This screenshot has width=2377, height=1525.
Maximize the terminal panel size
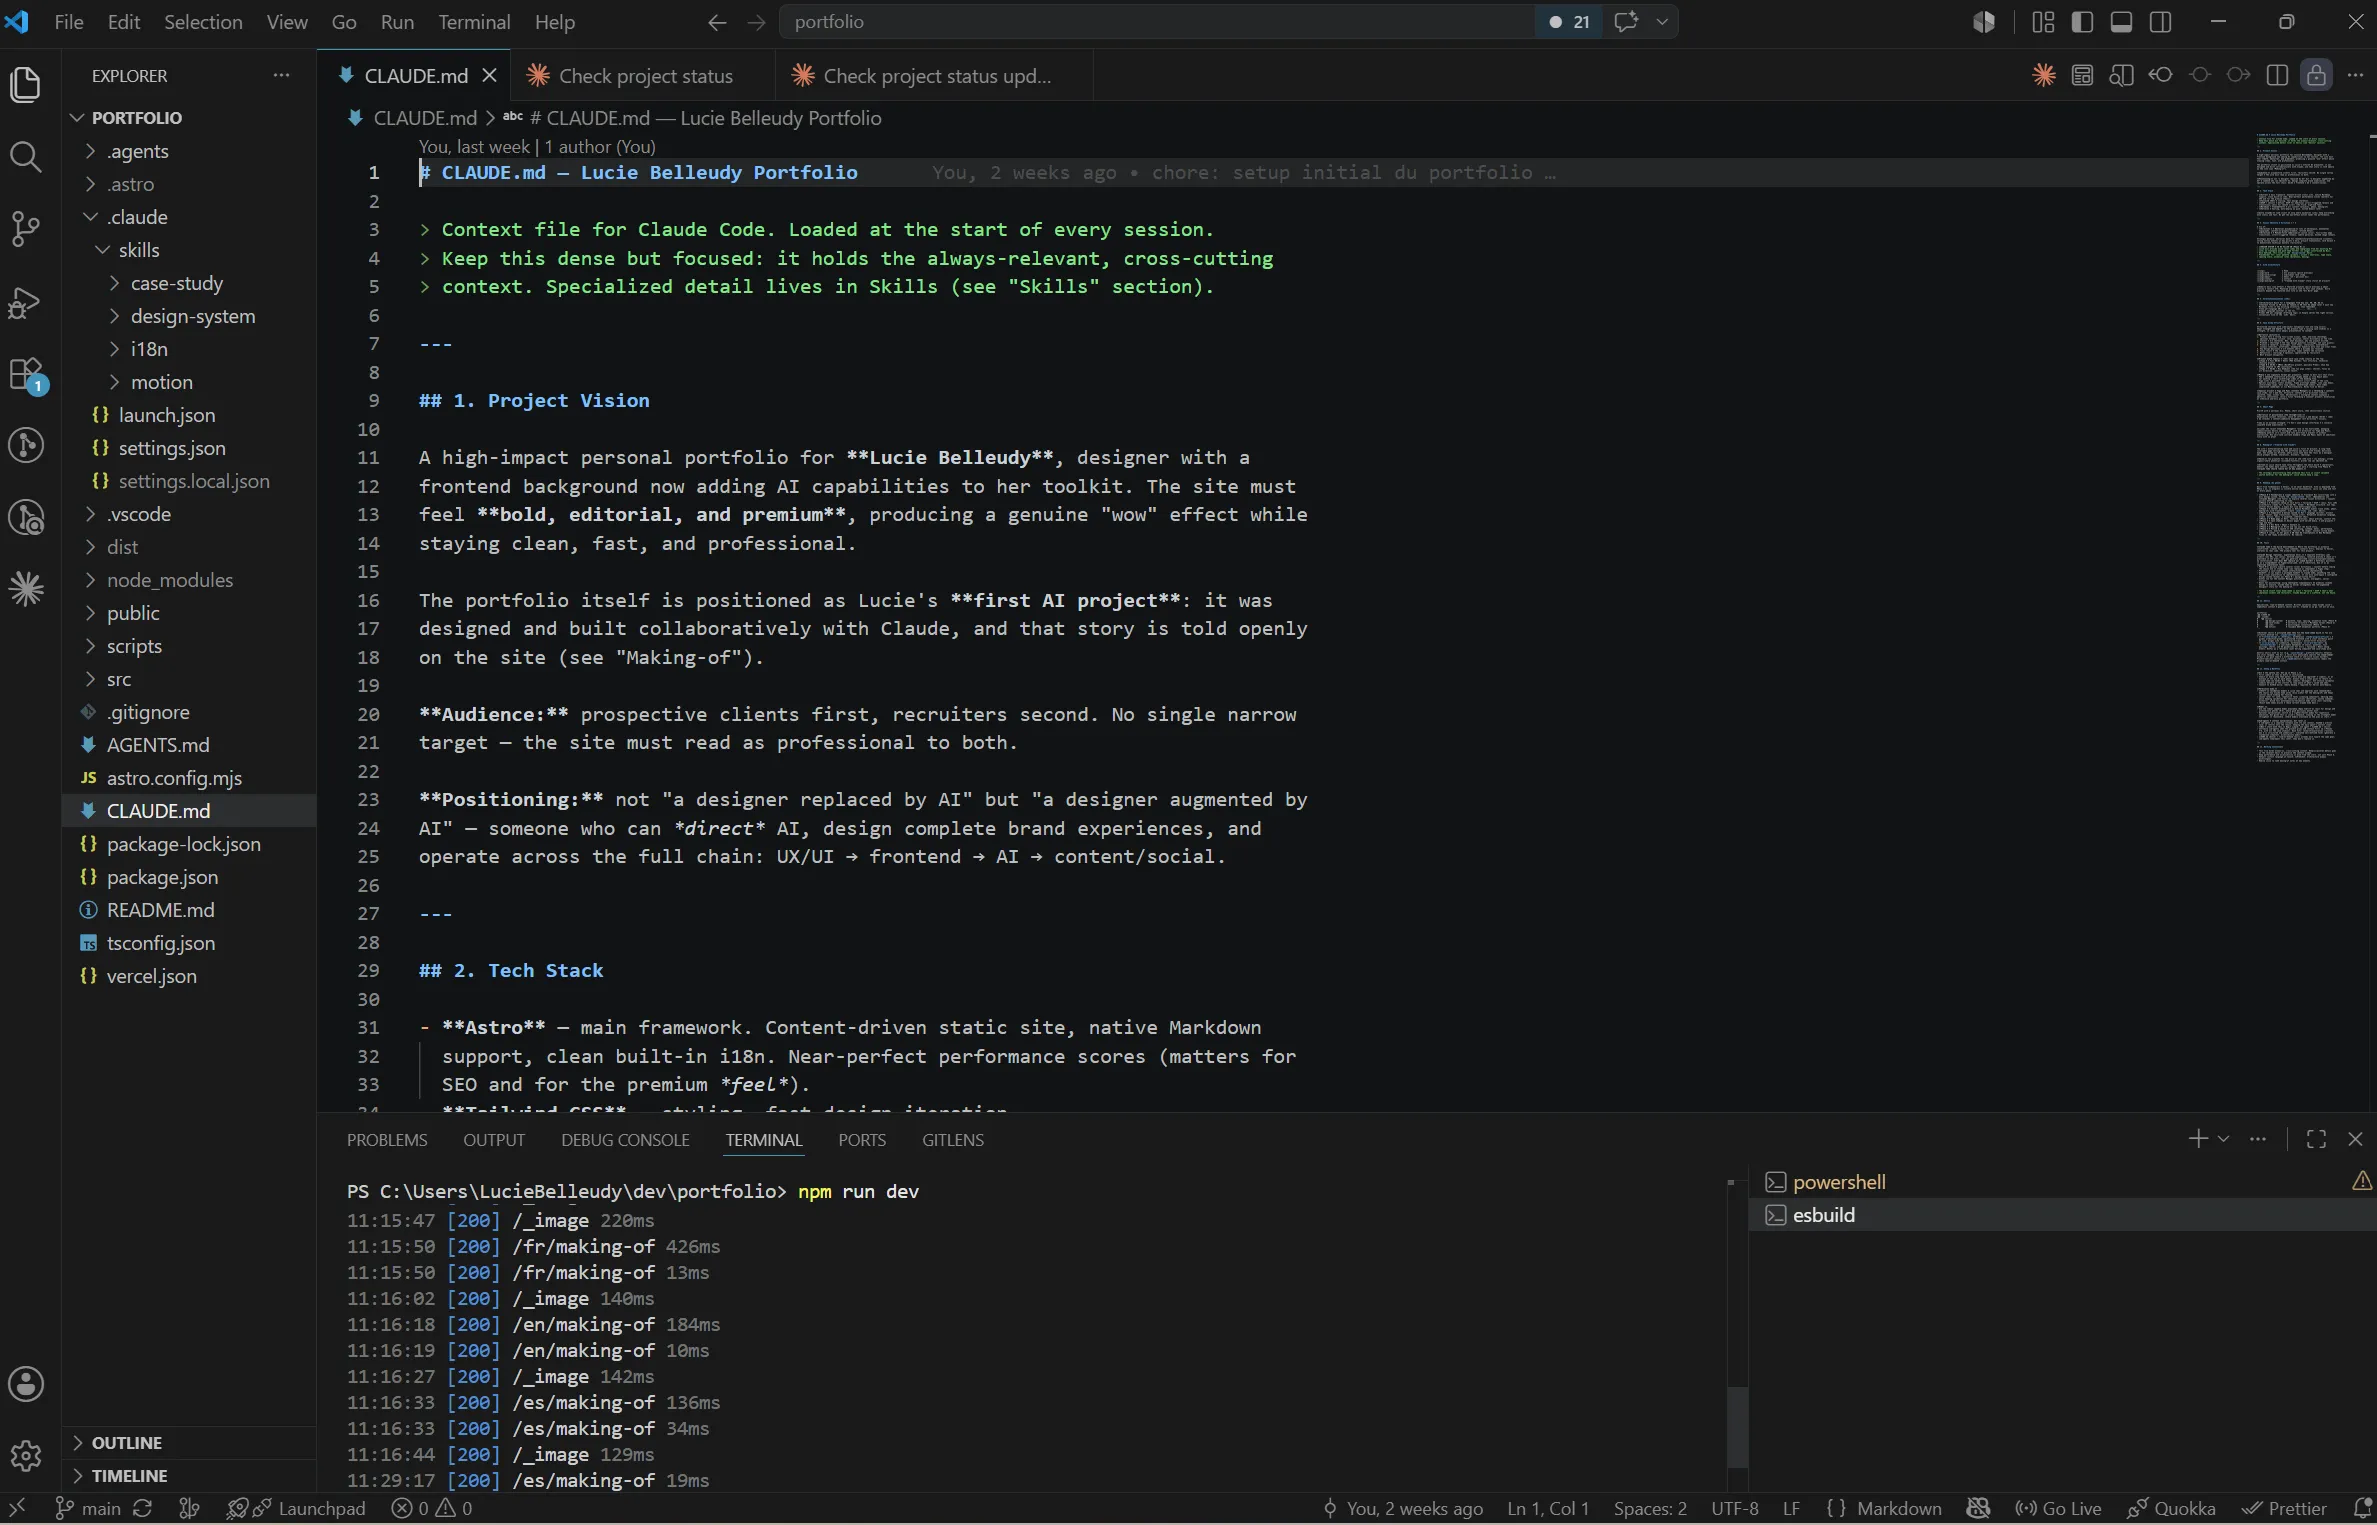[2316, 1139]
